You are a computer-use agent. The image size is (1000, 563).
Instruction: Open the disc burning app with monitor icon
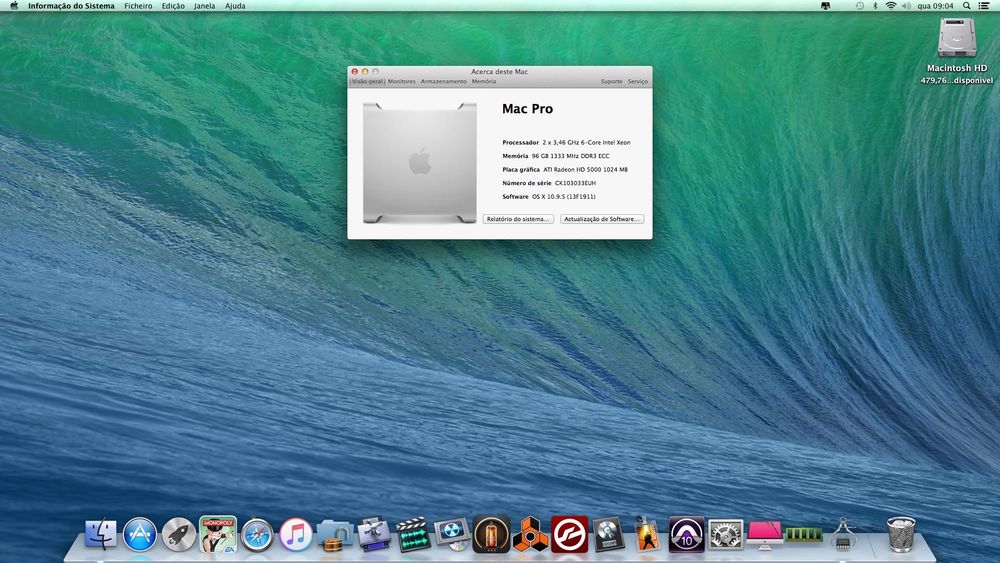click(x=452, y=534)
